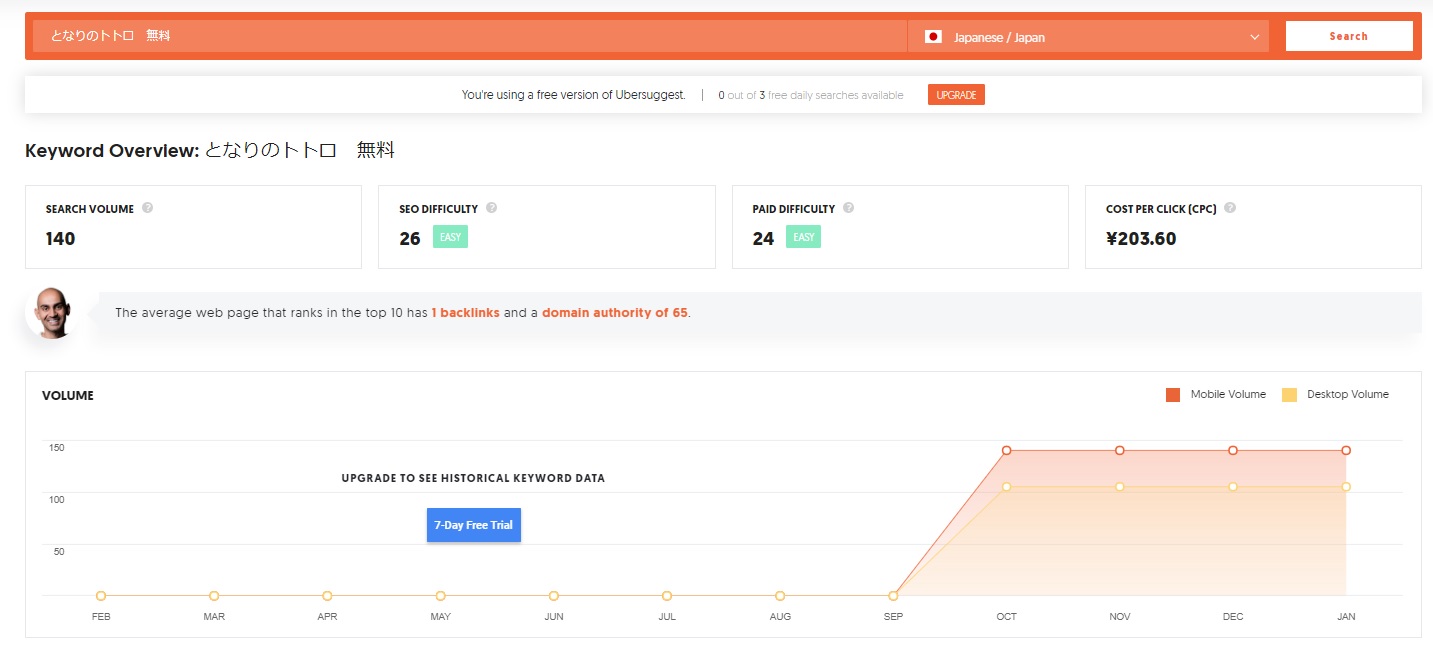Click the Search button
Screen dimensions: 1433x647
point(1348,36)
